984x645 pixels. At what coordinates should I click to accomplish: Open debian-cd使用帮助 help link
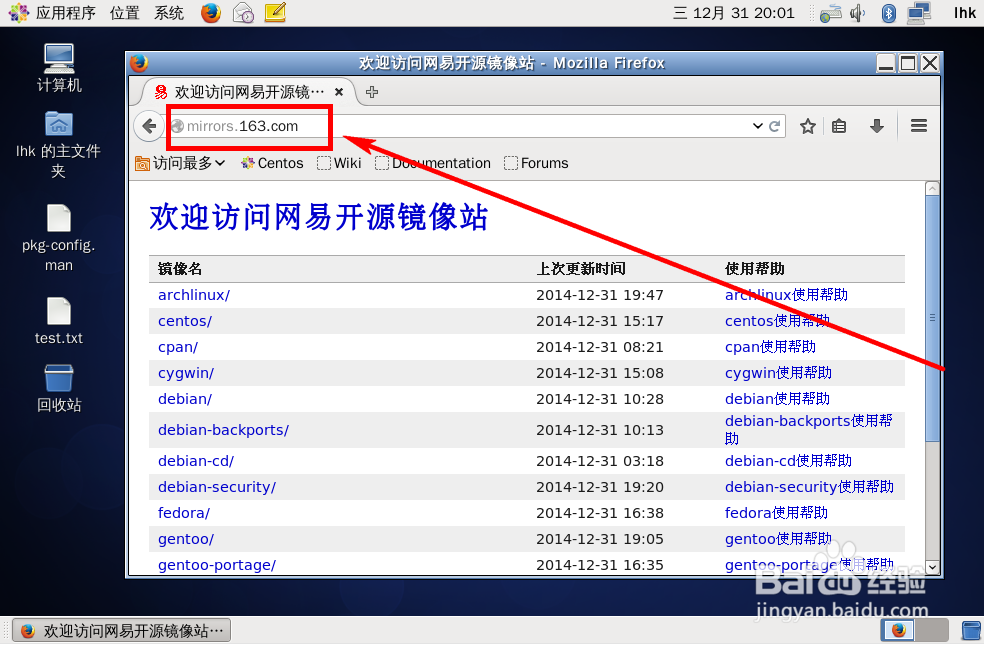[788, 461]
